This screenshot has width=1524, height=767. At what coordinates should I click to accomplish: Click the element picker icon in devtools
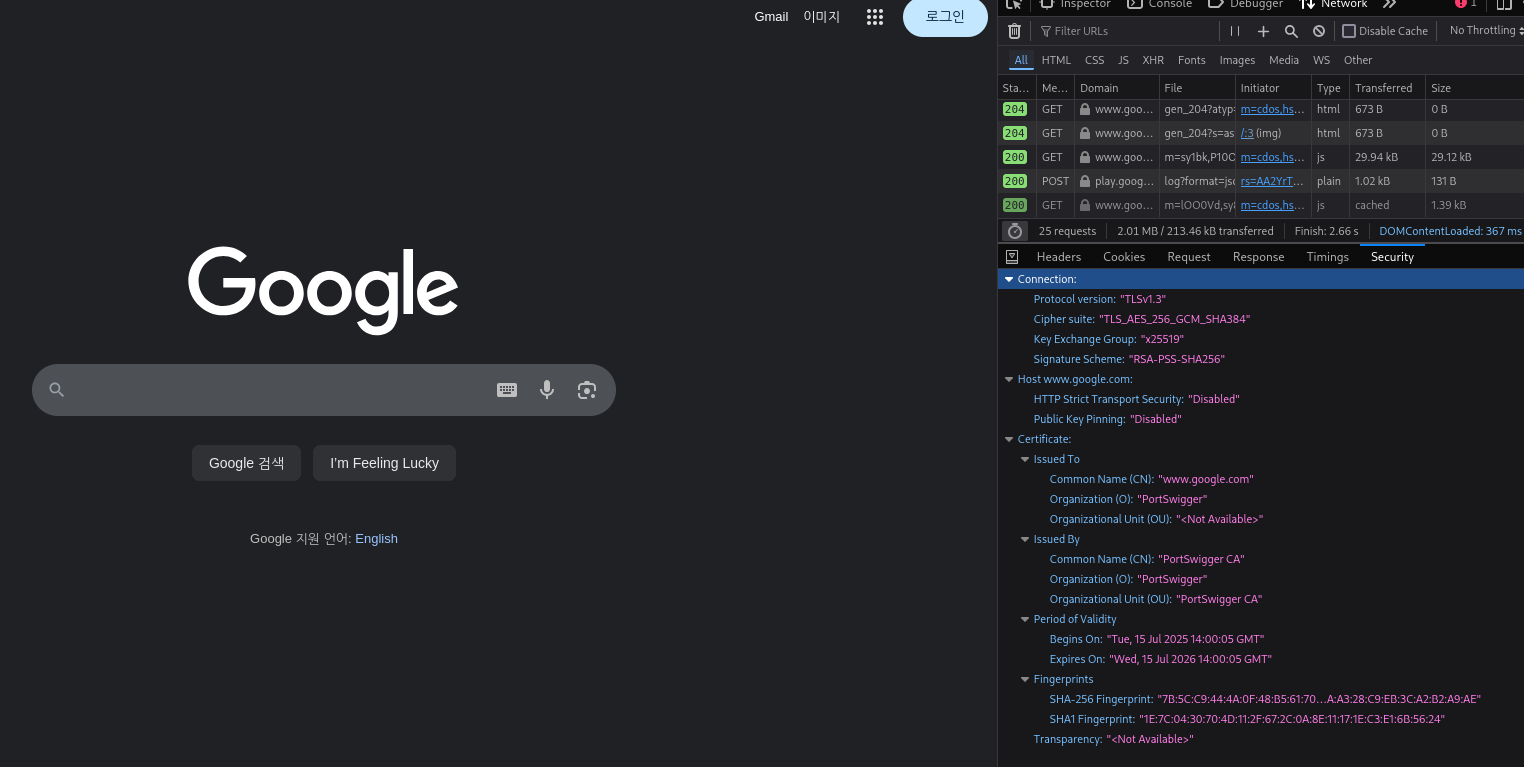point(1014,4)
